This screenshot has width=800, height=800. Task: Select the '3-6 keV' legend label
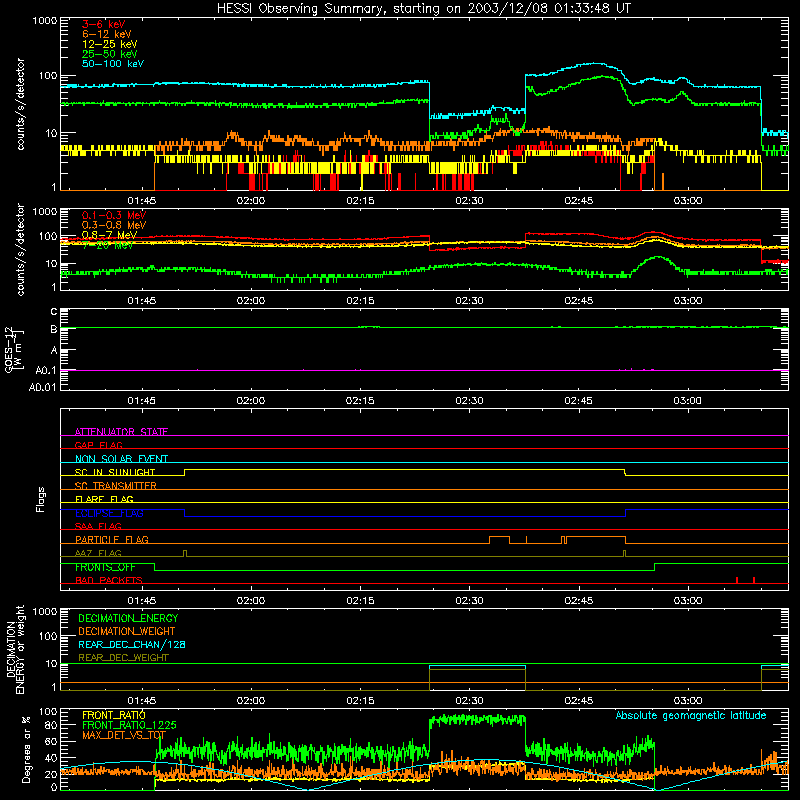[x=103, y=24]
